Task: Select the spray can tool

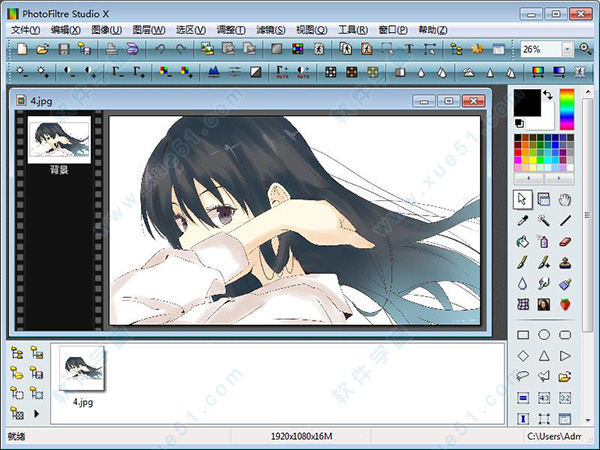Action: click(544, 241)
